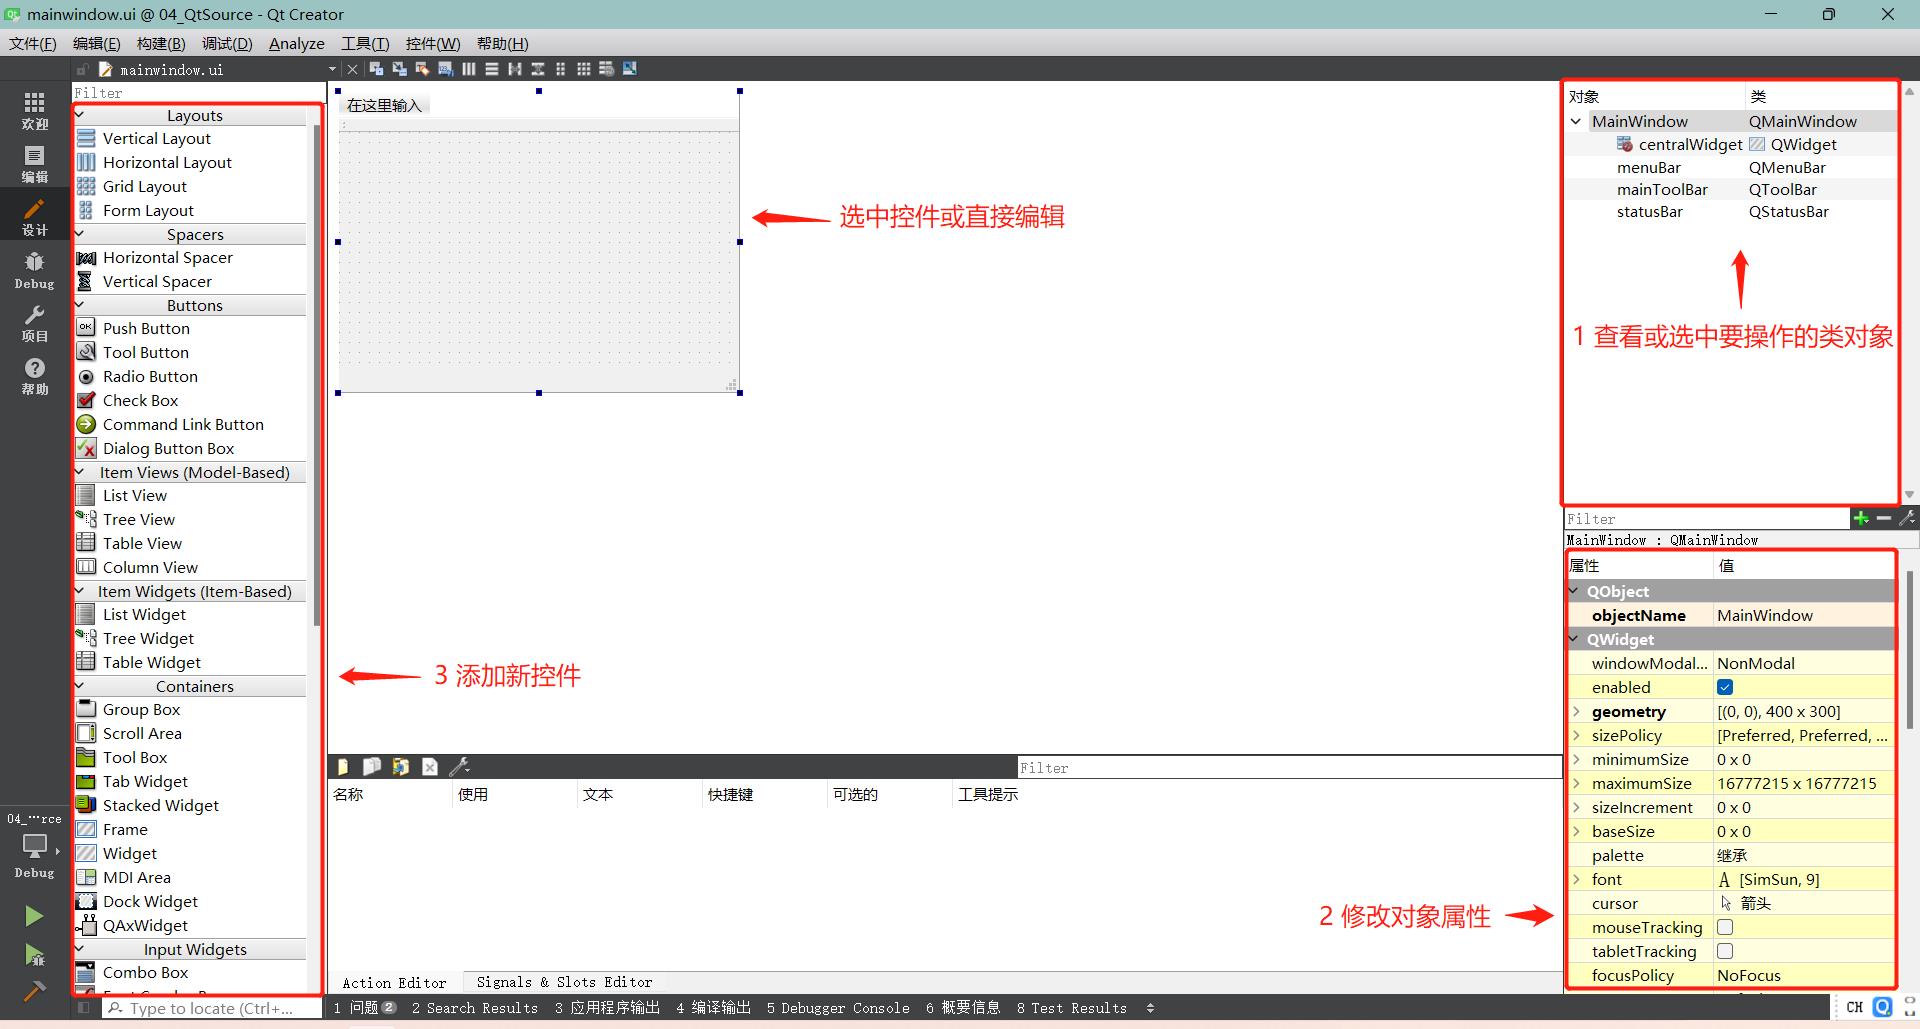Open the 帮助 (Help) mode
This screenshot has height=1029, width=1920.
pyautogui.click(x=35, y=377)
